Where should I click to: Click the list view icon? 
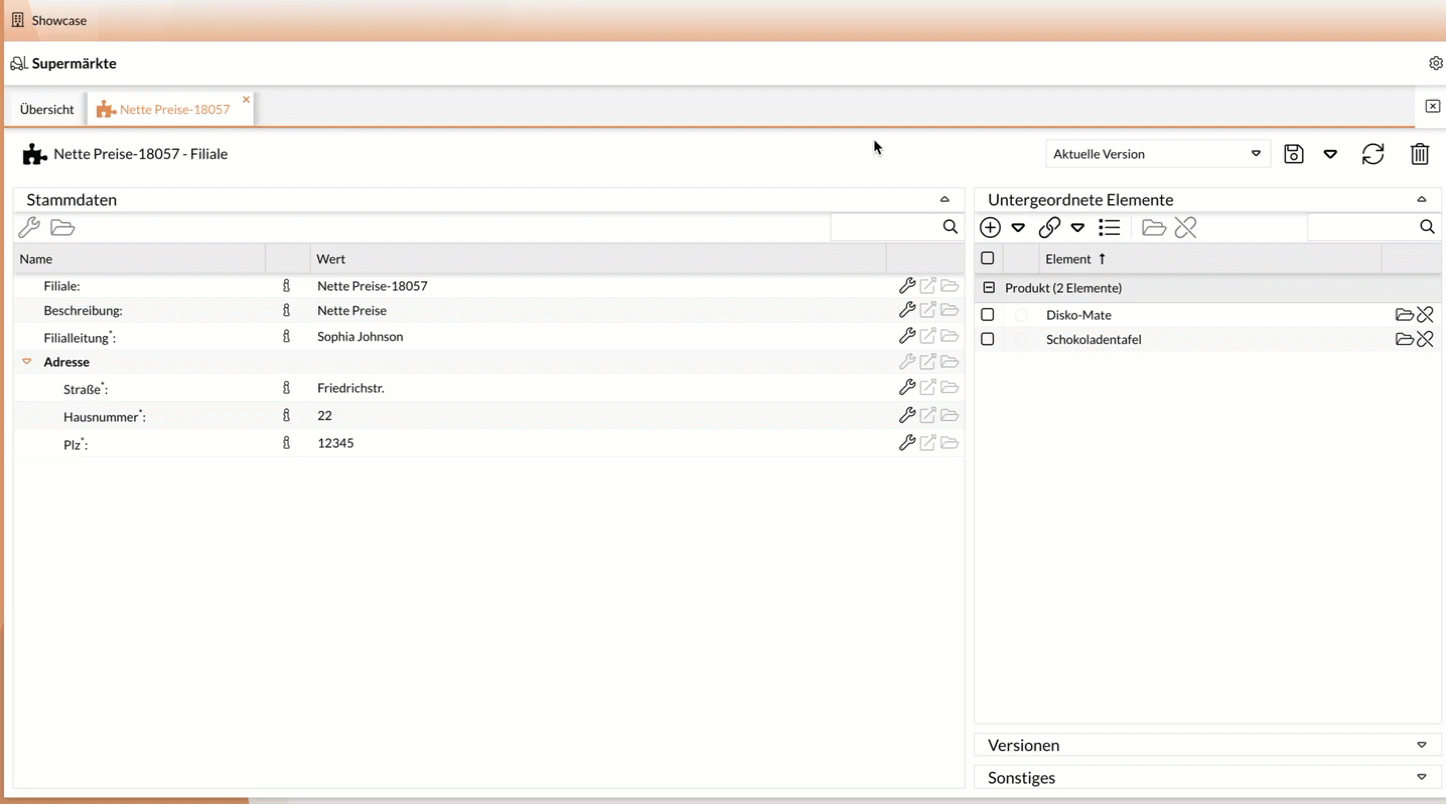1109,228
